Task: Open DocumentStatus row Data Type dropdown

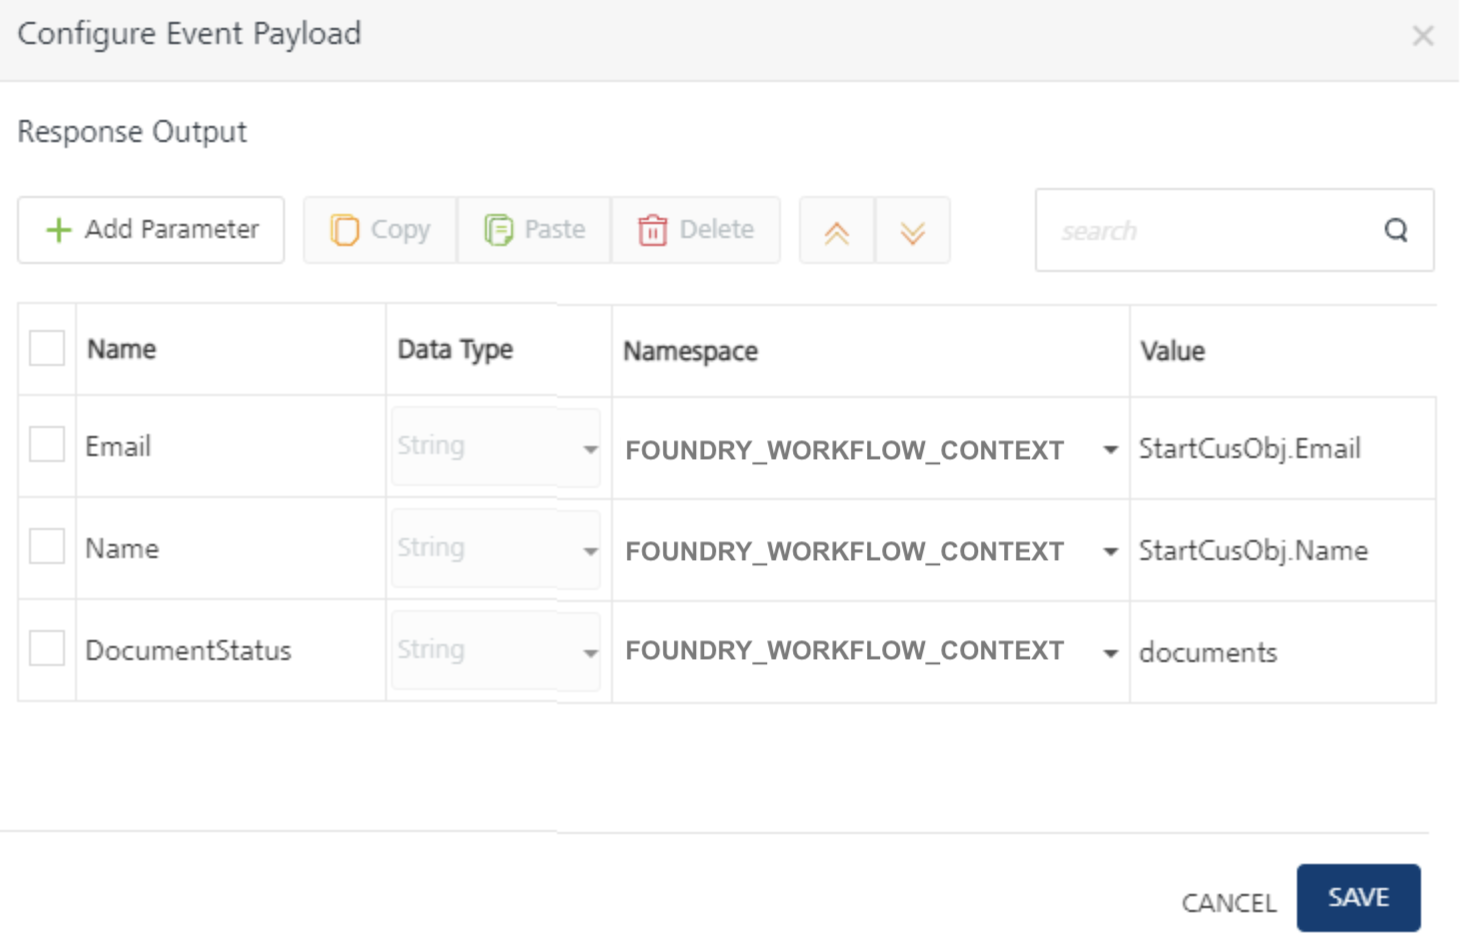Action: (x=590, y=653)
